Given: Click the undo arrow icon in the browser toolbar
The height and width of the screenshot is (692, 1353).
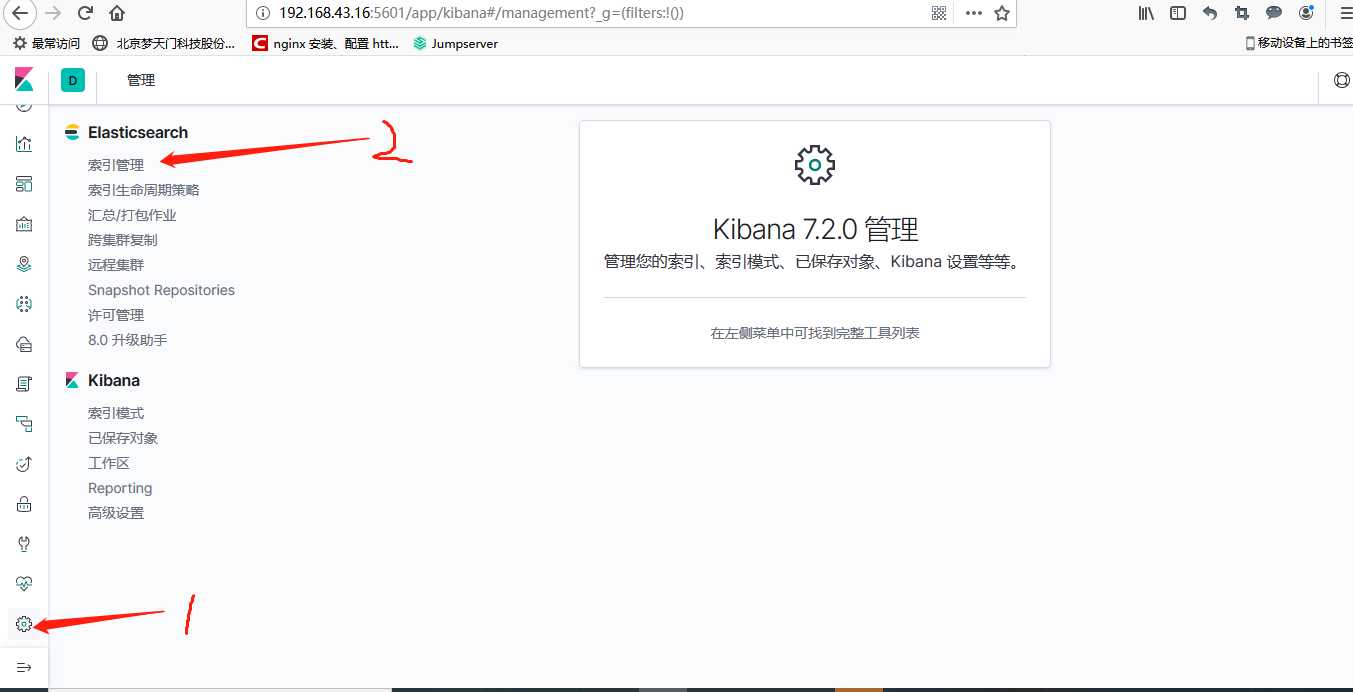Looking at the screenshot, I should [1210, 13].
